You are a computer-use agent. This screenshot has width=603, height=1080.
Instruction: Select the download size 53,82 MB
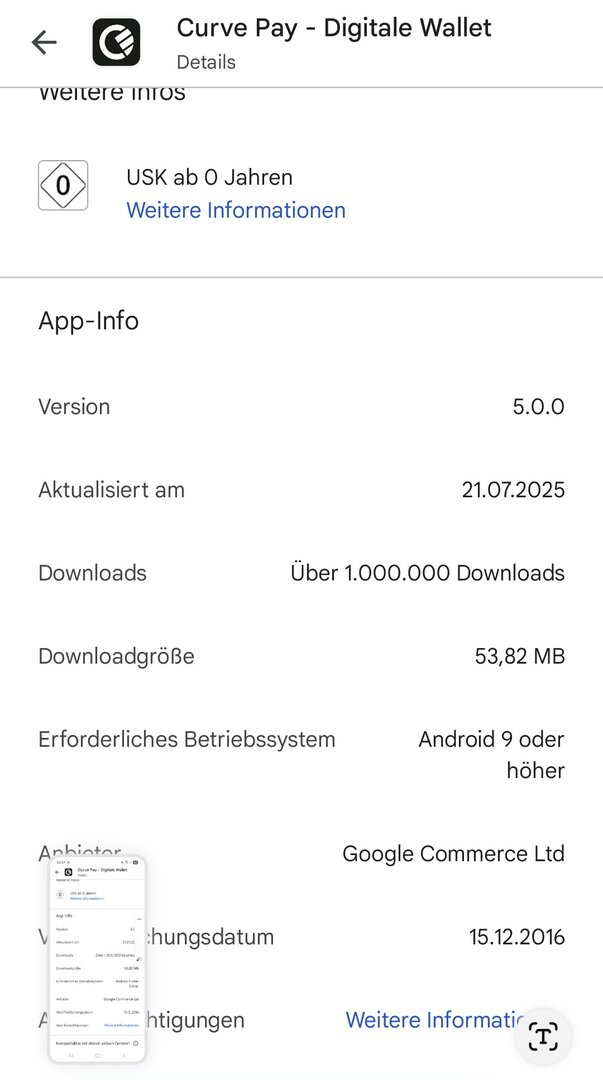pyautogui.click(x=519, y=656)
